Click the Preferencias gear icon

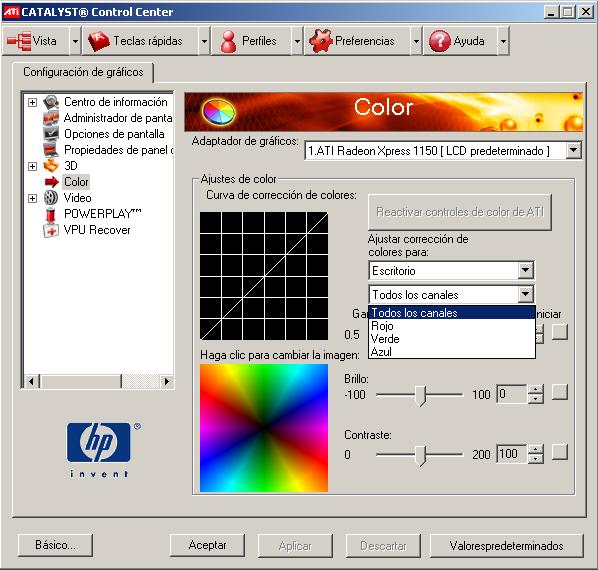(x=320, y=41)
